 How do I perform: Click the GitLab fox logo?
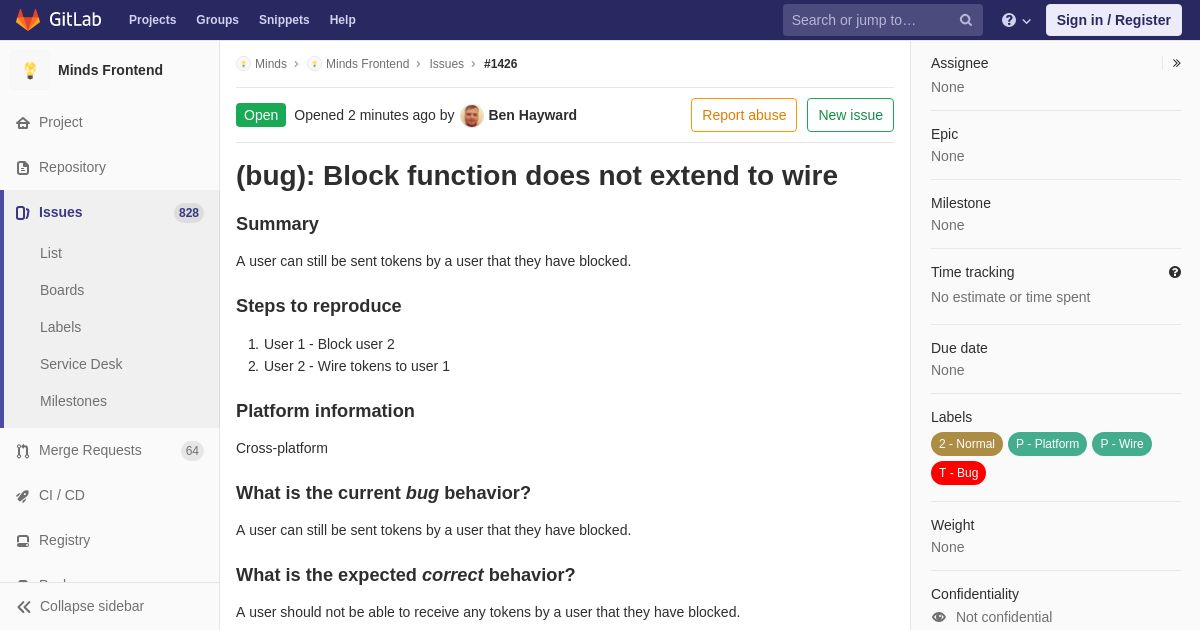(28, 20)
